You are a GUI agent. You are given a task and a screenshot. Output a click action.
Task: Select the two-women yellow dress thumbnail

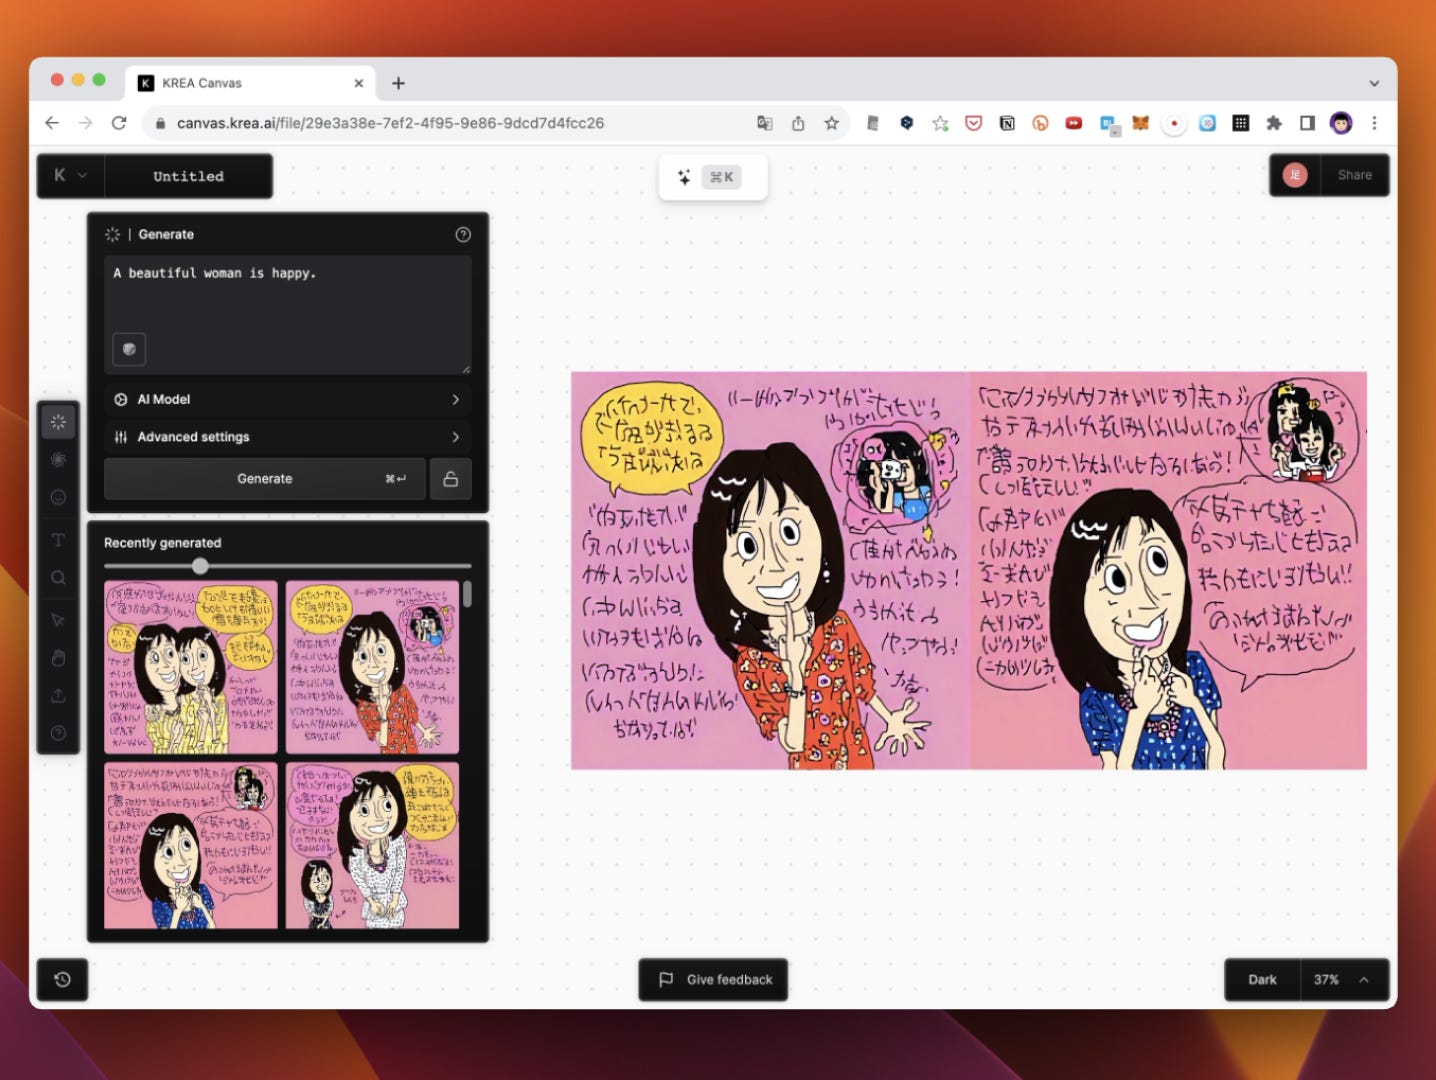(191, 667)
